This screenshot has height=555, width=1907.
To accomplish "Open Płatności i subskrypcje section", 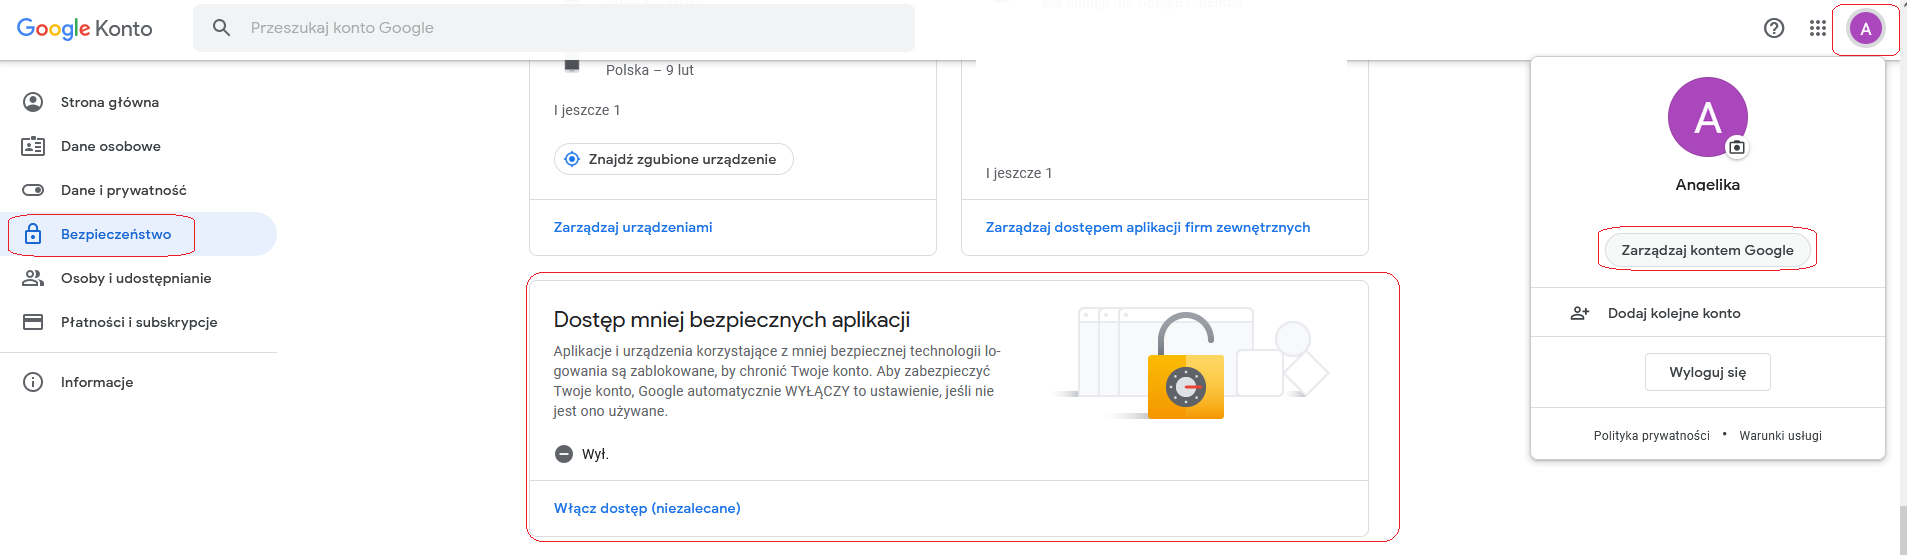I will (x=138, y=322).
